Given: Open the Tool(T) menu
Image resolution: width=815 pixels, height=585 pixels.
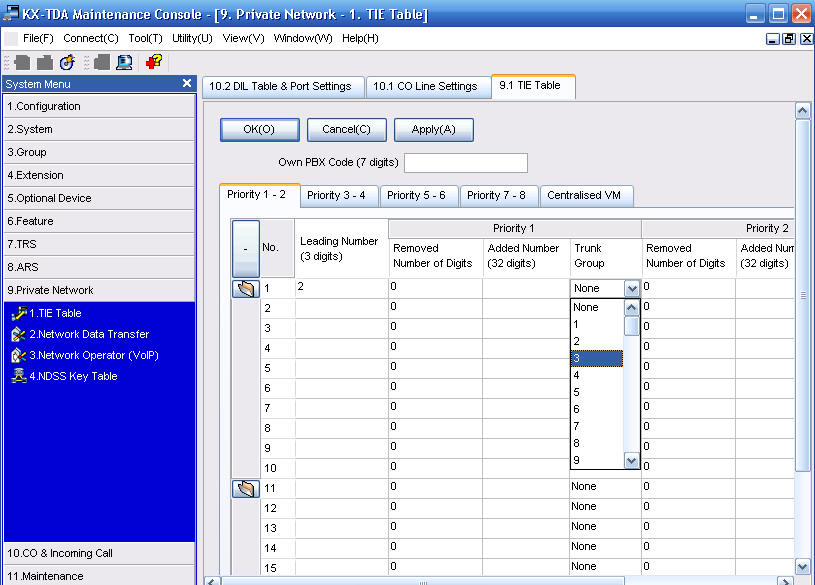Looking at the screenshot, I should pyautogui.click(x=146, y=38).
